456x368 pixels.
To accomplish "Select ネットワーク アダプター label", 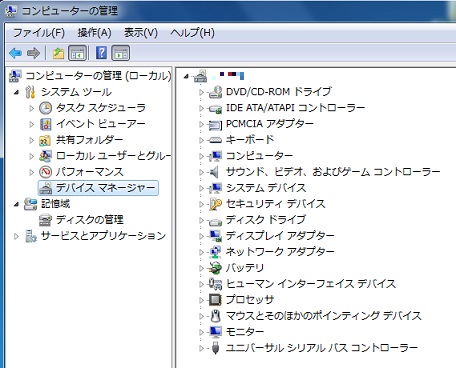I will tap(280, 252).
